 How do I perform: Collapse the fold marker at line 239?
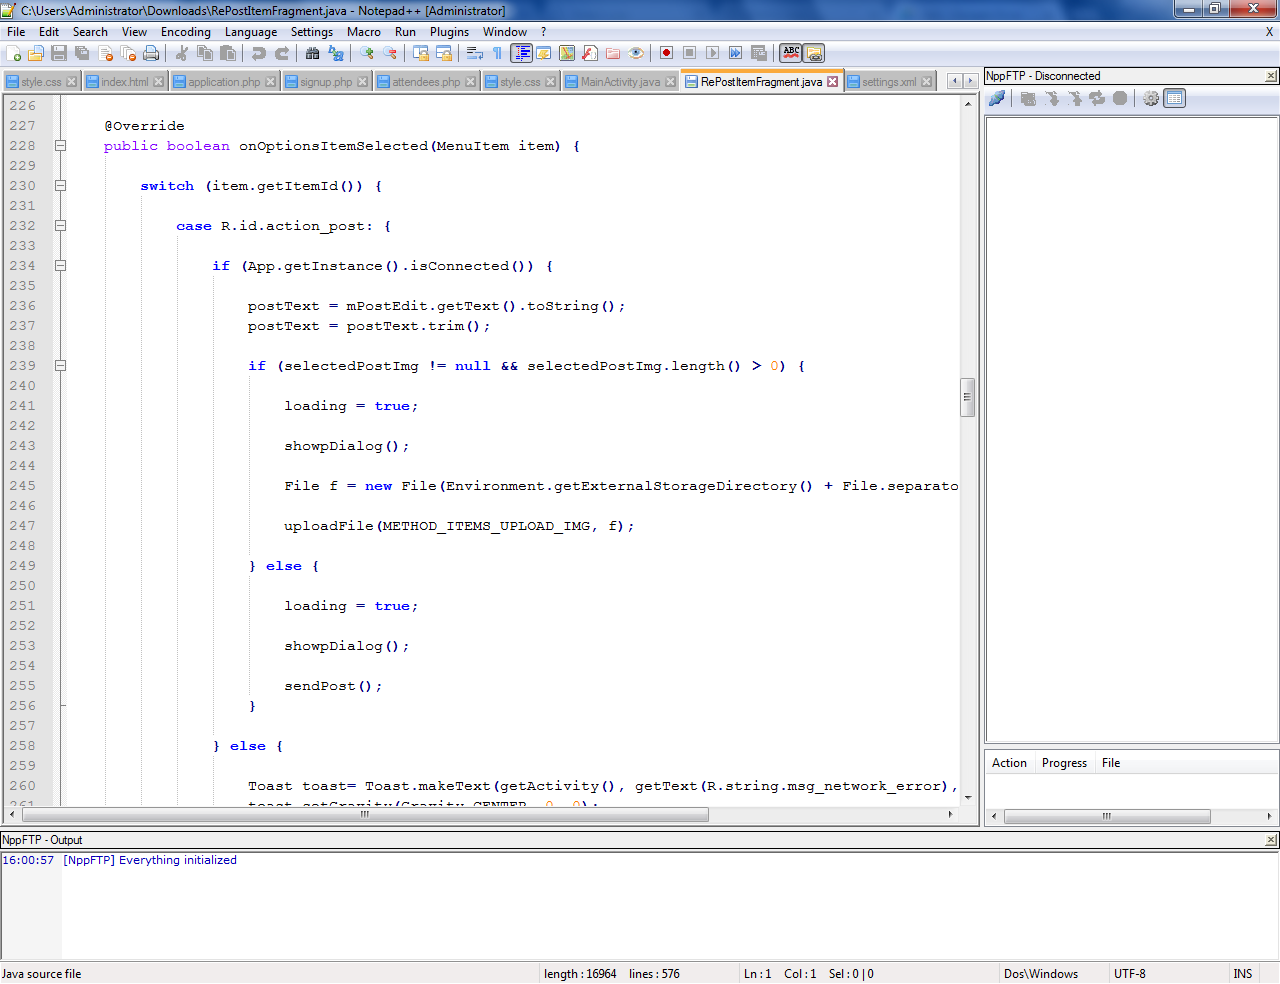[60, 366]
